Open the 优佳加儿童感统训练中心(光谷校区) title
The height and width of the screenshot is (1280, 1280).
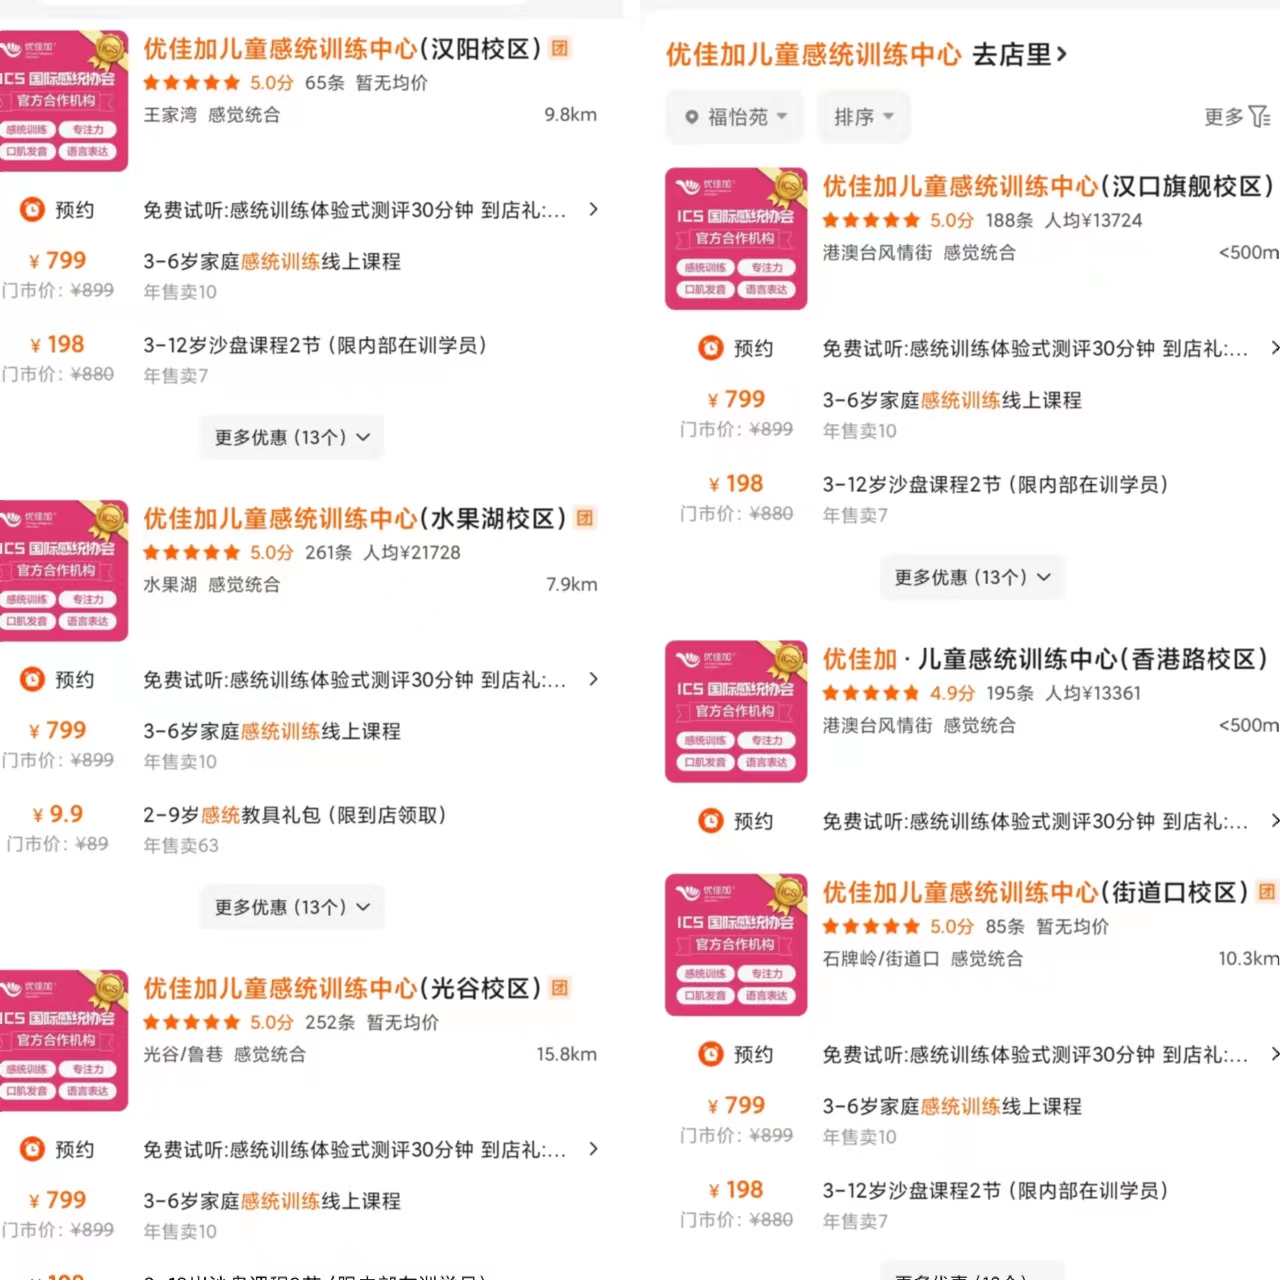coord(342,988)
